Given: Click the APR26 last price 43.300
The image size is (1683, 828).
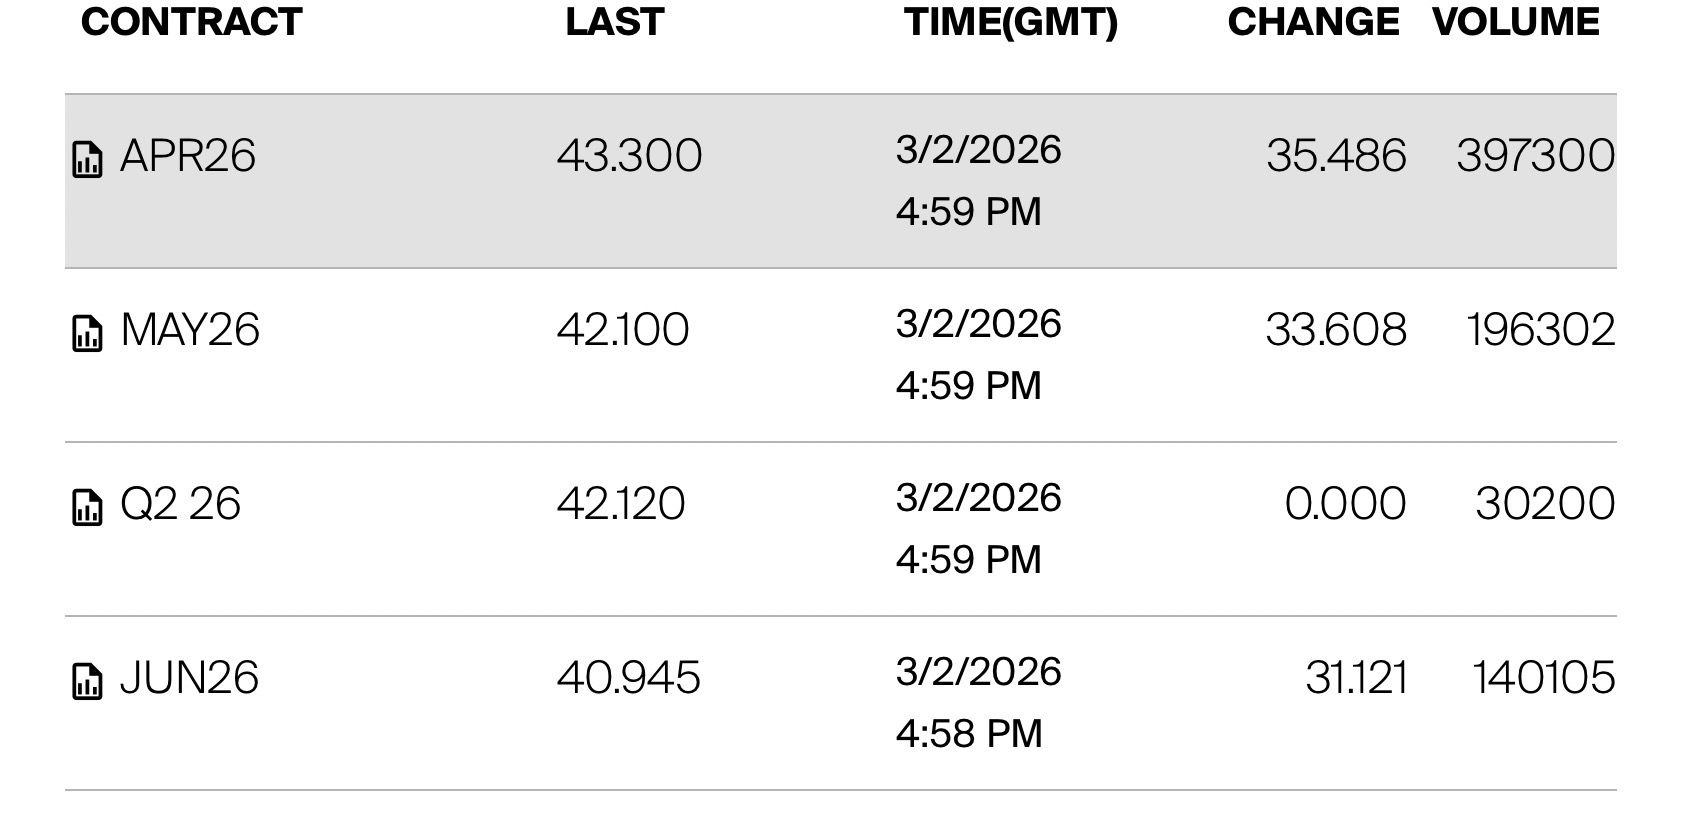Looking at the screenshot, I should click(629, 156).
